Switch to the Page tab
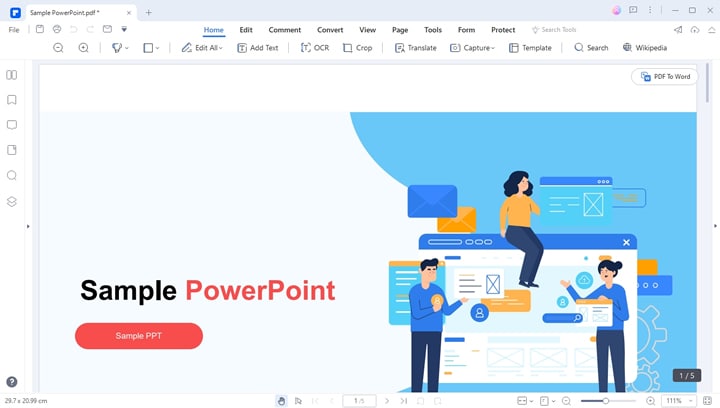The width and height of the screenshot is (720, 408). coord(400,30)
